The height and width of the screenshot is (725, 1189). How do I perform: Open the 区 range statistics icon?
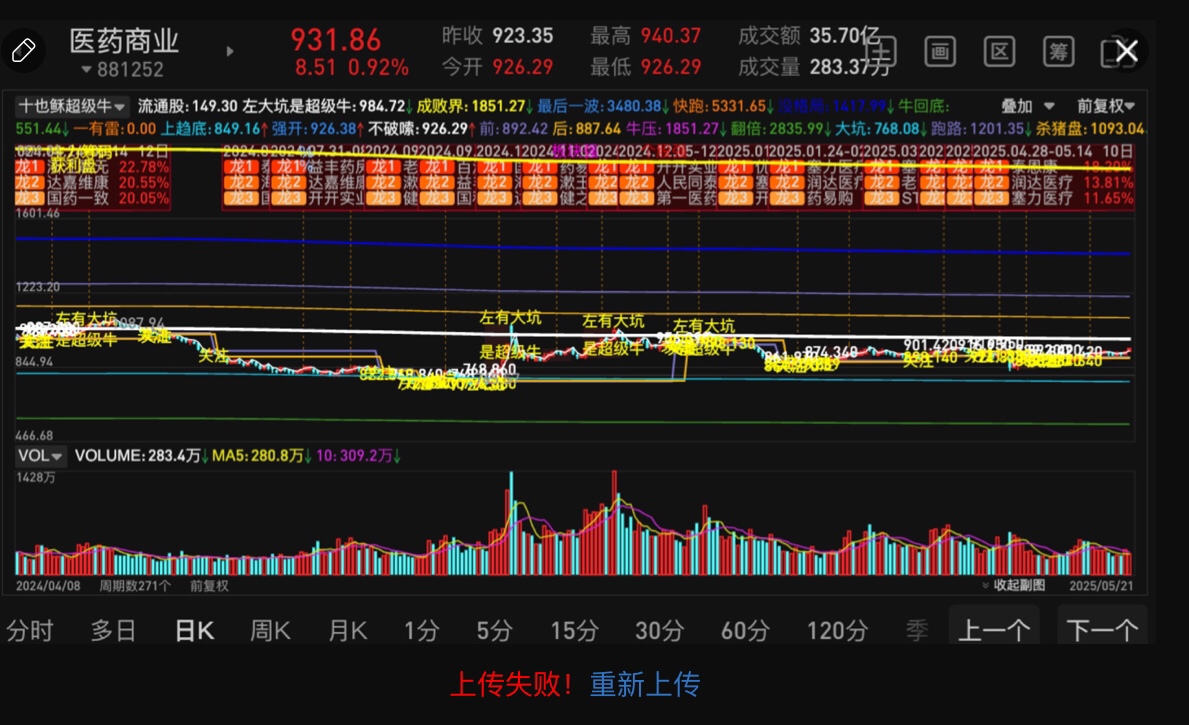pyautogui.click(x=999, y=52)
